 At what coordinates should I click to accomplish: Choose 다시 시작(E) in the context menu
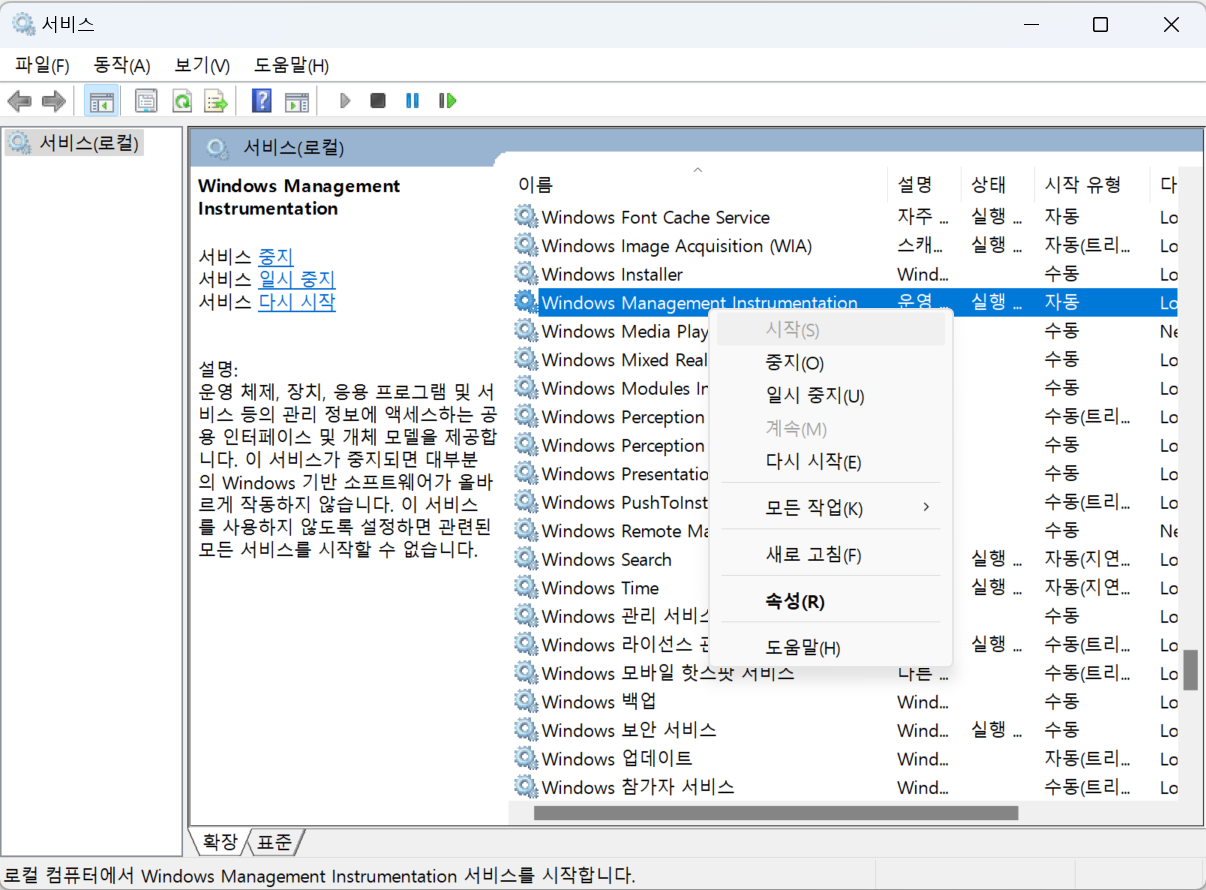tap(830, 462)
